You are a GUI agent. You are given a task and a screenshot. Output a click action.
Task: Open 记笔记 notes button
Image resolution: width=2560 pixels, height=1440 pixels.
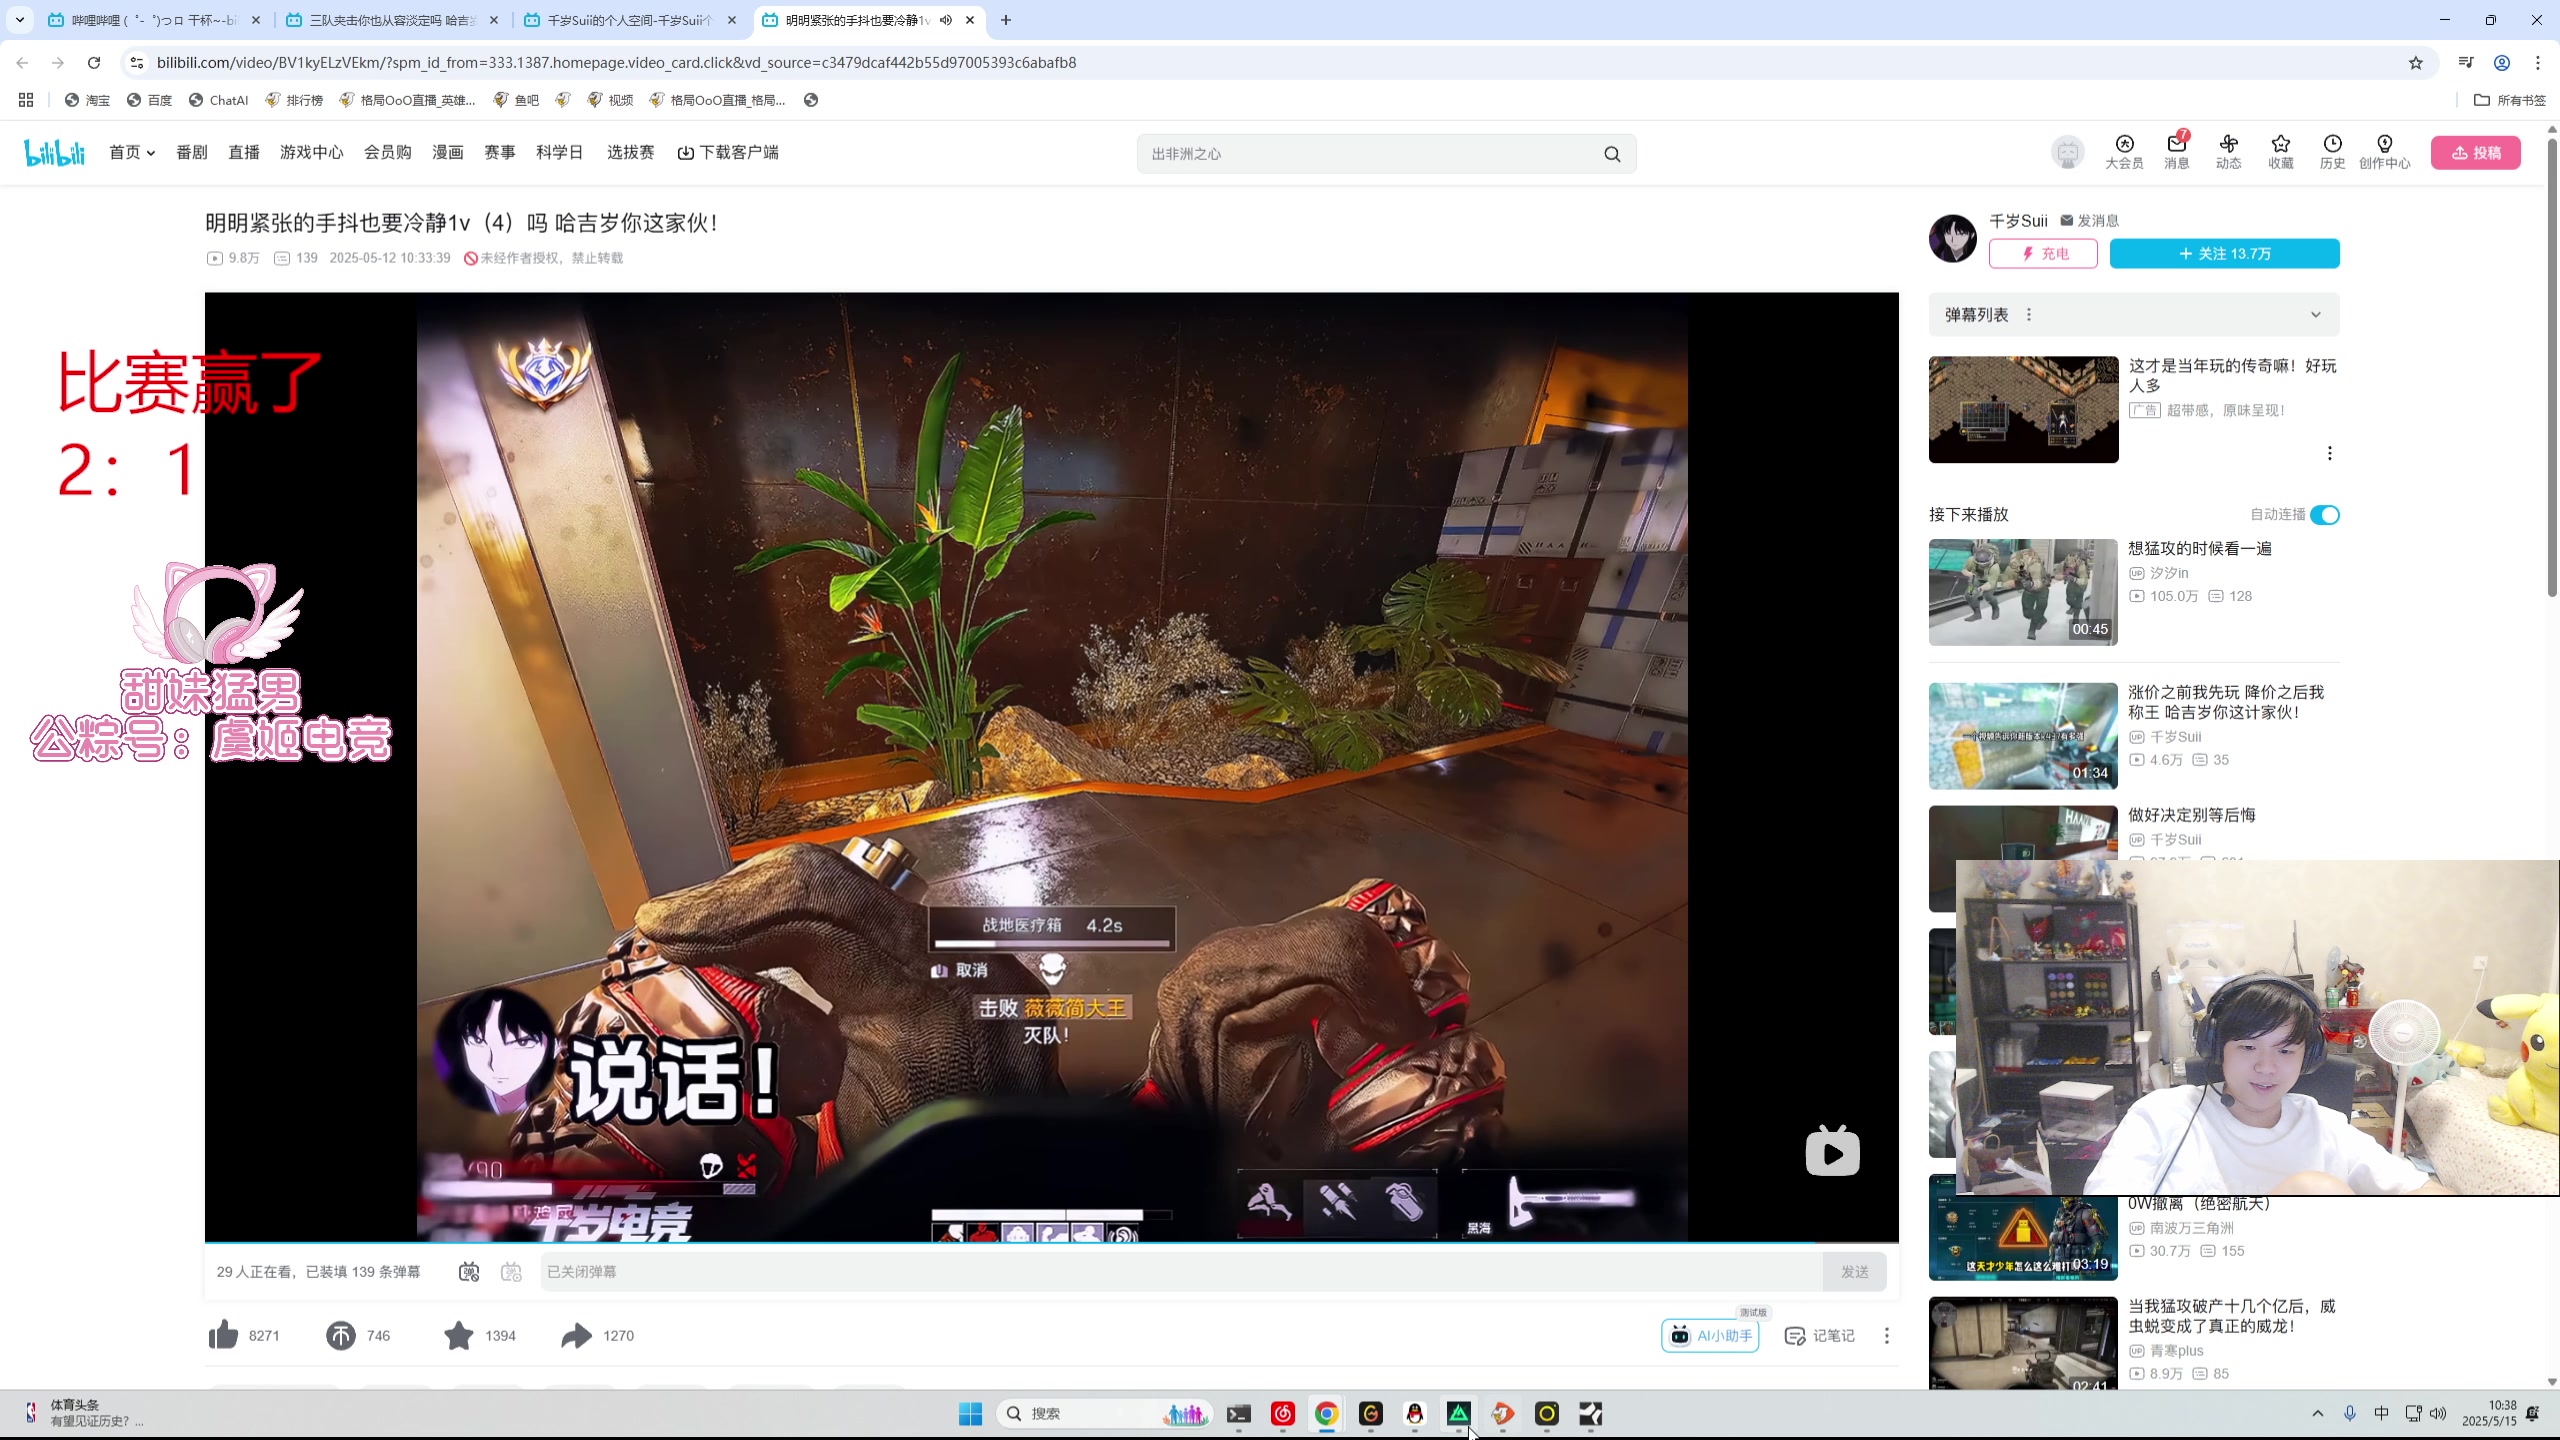pos(1820,1336)
